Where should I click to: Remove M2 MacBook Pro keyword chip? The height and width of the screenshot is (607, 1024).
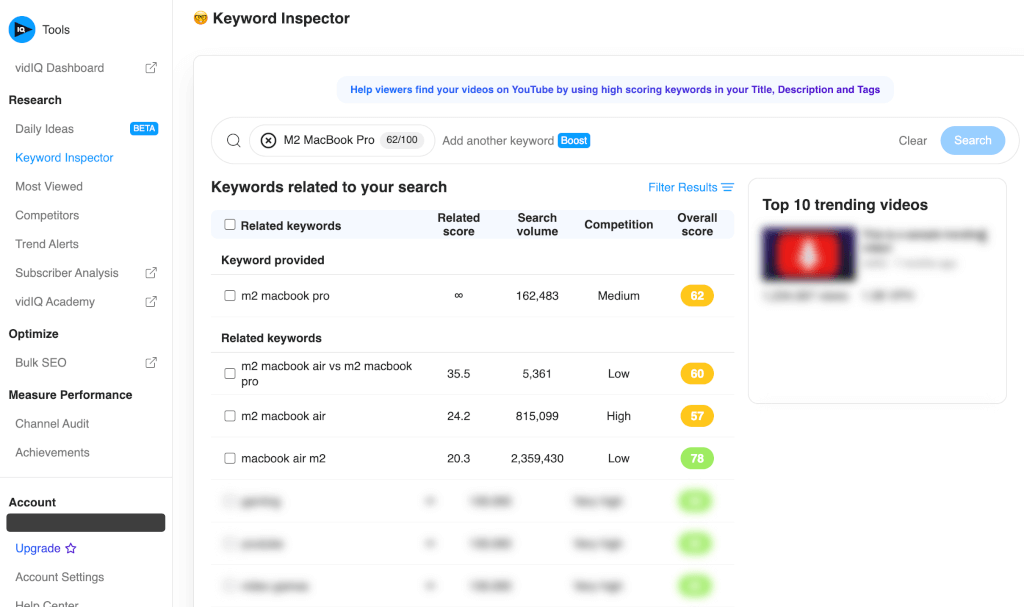[x=268, y=141]
